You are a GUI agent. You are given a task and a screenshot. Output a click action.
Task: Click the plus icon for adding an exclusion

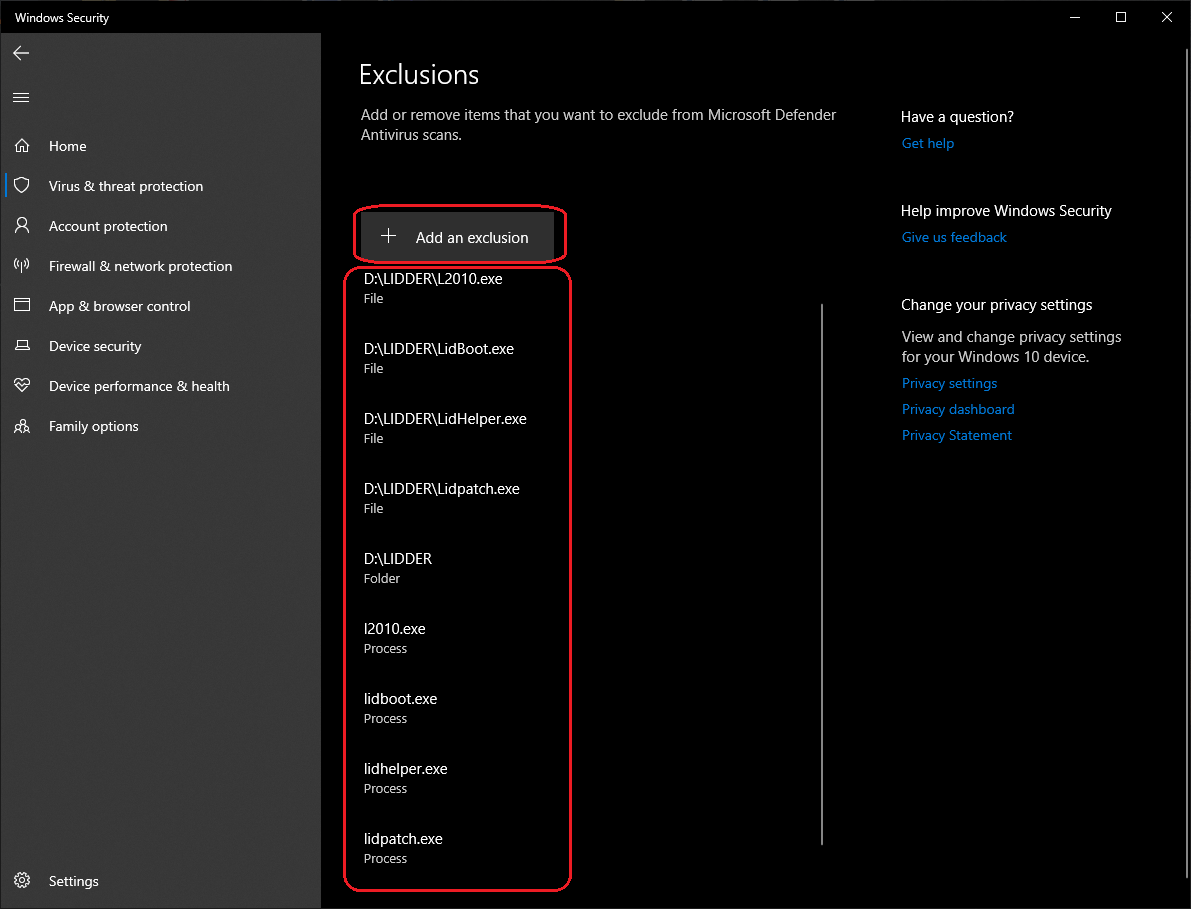coord(388,236)
